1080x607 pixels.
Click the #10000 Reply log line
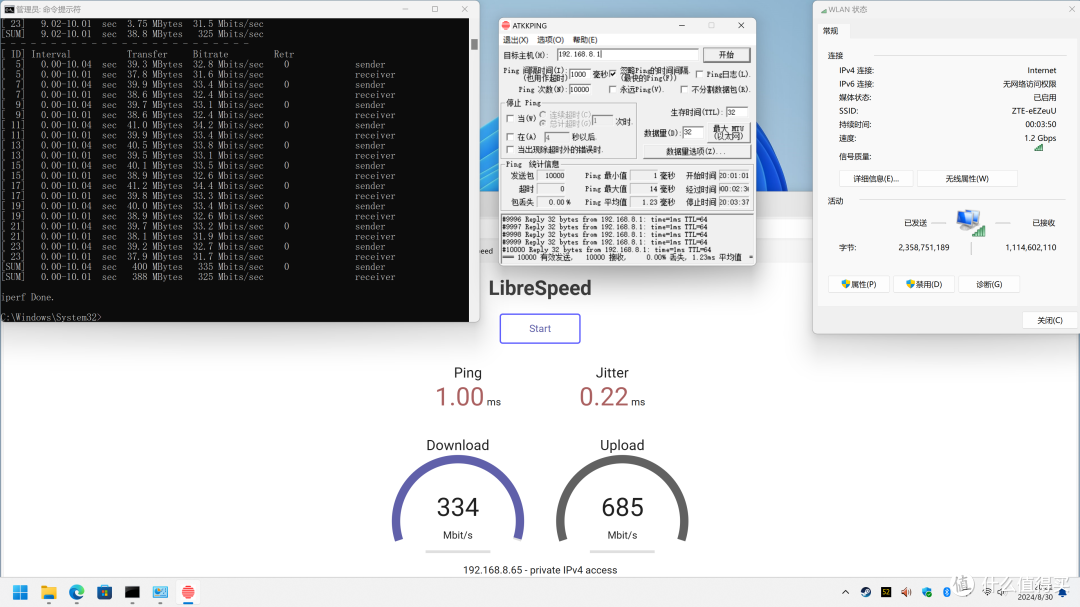pyautogui.click(x=605, y=249)
